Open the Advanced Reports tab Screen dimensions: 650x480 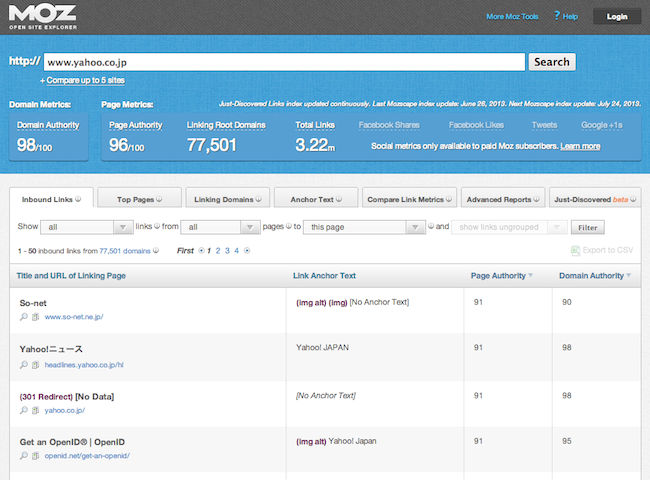click(x=503, y=199)
